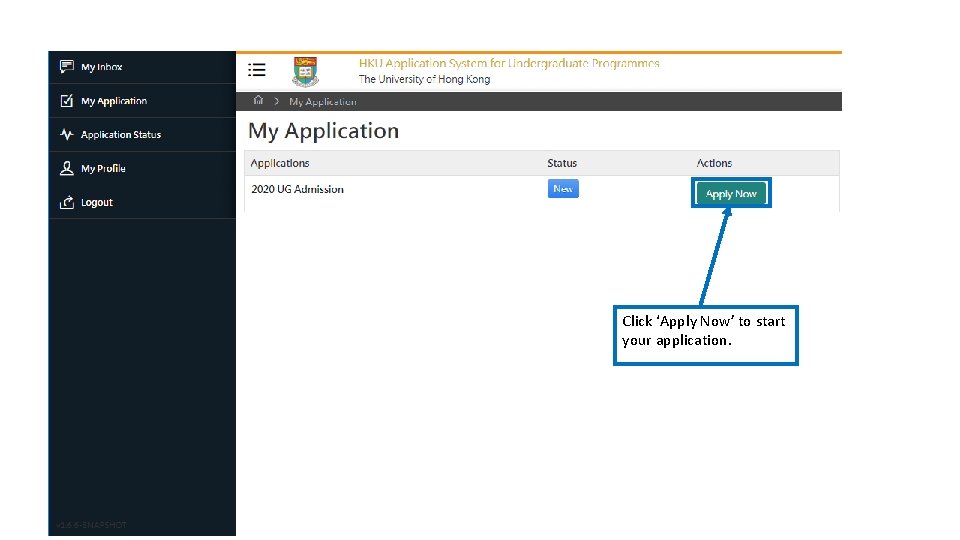
Task: Click the My Application page heading
Action: (x=323, y=131)
